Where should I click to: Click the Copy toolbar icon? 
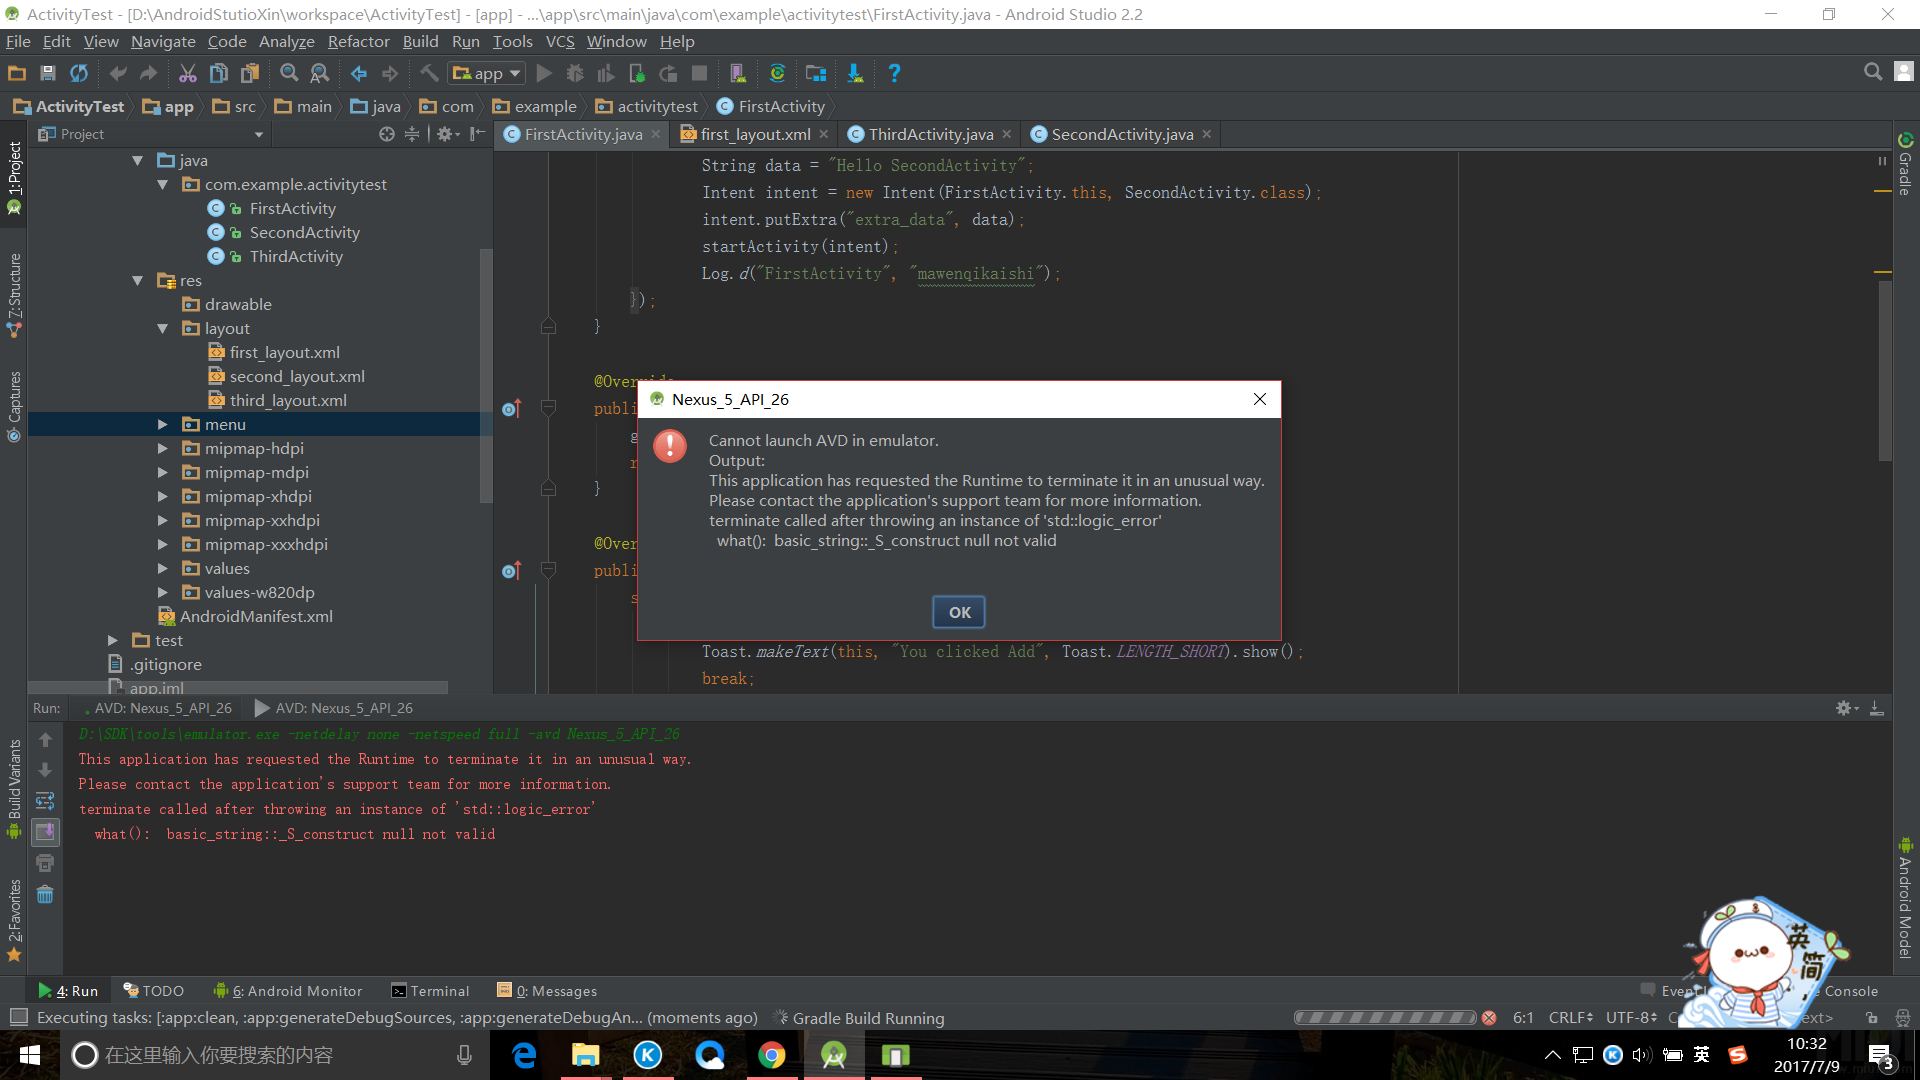point(219,73)
